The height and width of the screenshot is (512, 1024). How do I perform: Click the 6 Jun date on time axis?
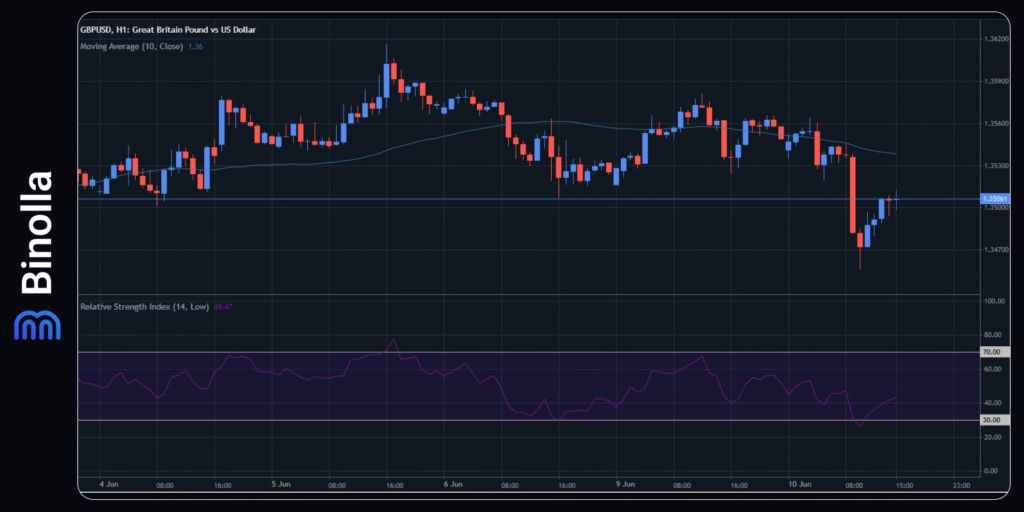click(452, 485)
